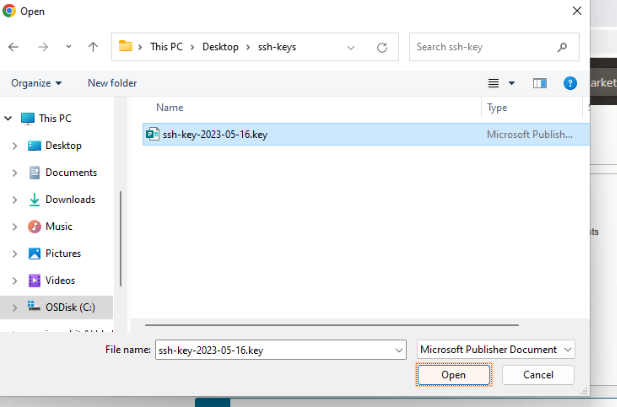Go back using the back arrow
617x407 pixels.
[x=13, y=47]
